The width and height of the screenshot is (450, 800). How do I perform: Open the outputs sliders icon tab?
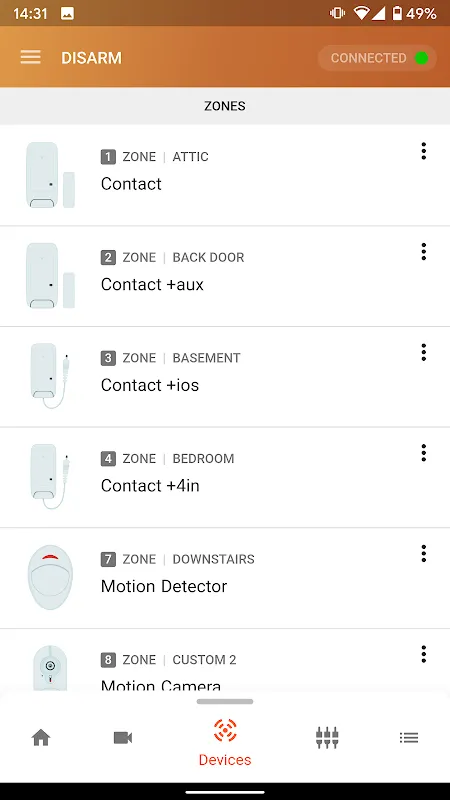coord(327,738)
